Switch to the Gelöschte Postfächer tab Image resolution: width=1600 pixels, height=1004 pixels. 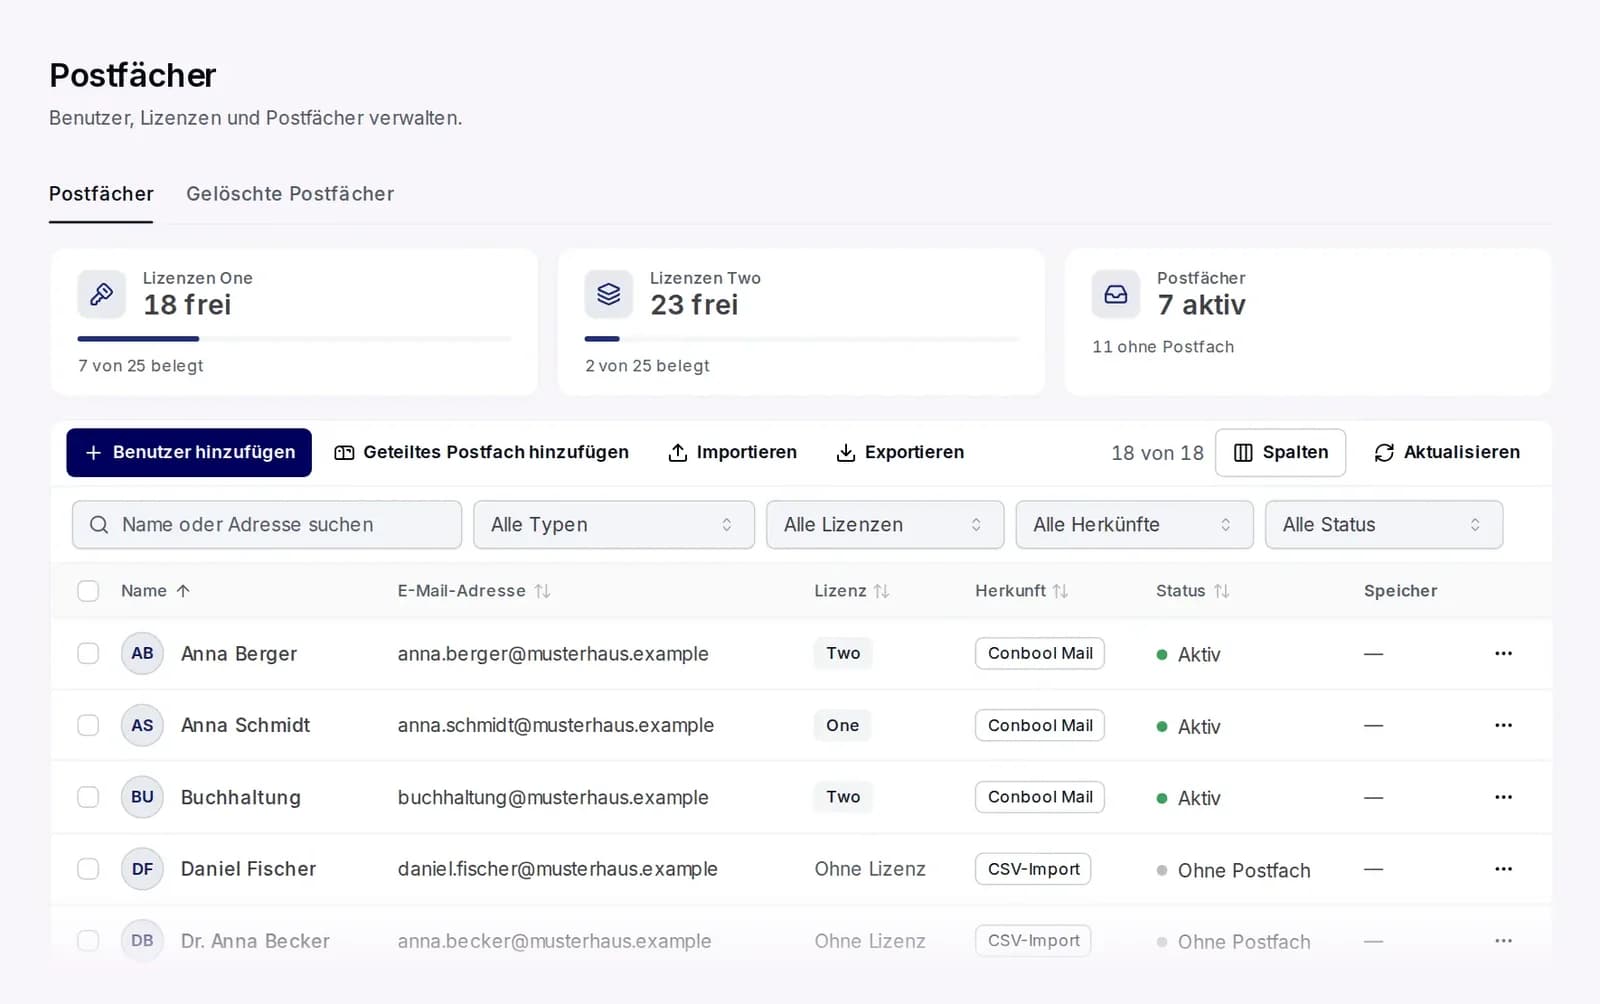pos(290,194)
